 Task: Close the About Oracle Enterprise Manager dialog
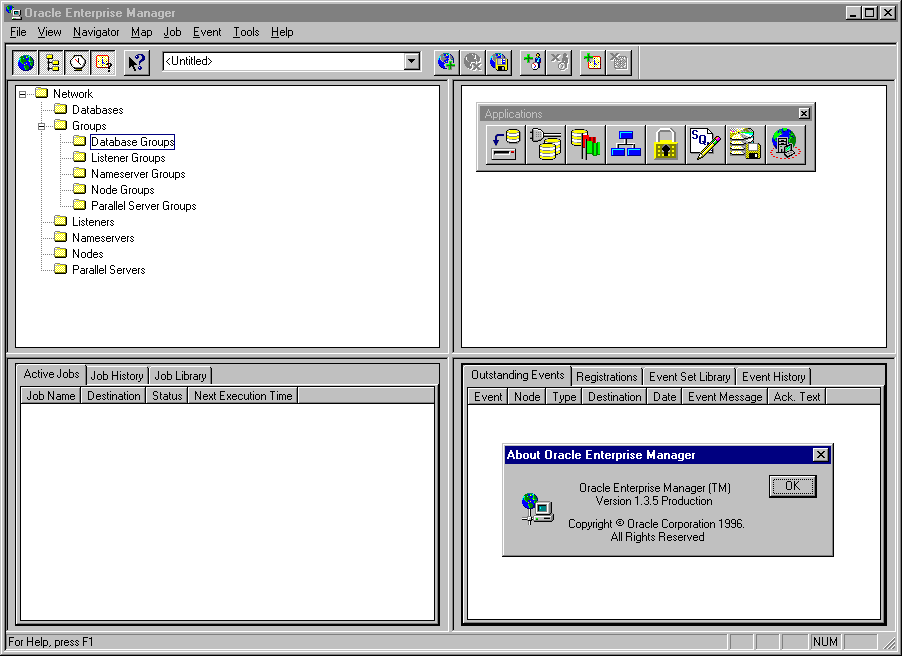pyautogui.click(x=821, y=455)
